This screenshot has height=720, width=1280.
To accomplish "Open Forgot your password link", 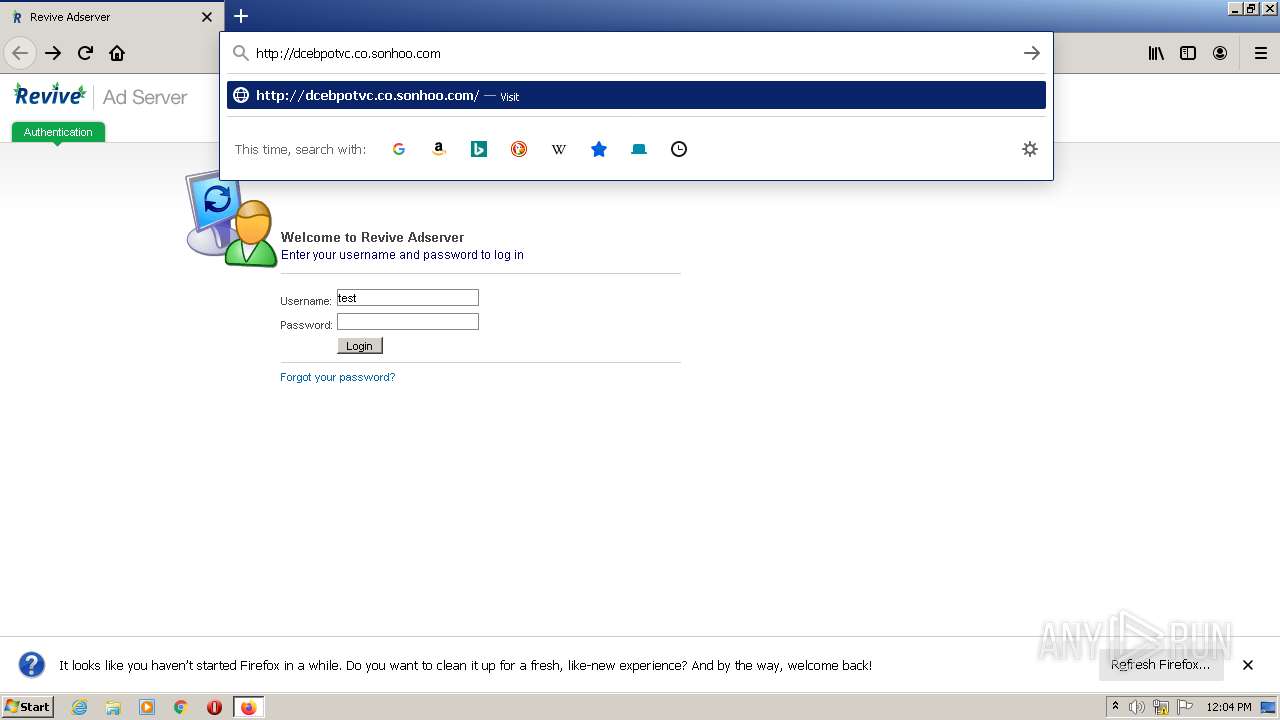I will [x=338, y=377].
